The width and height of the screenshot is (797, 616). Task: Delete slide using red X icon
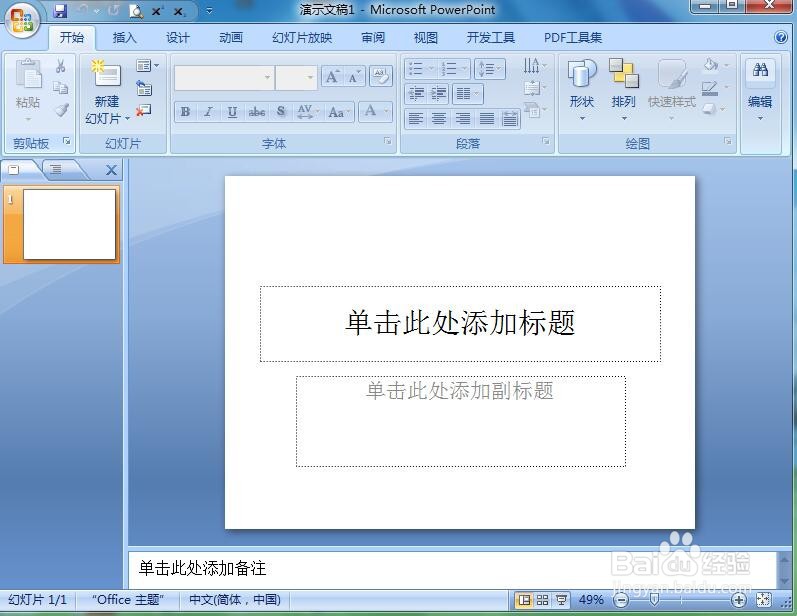(143, 110)
